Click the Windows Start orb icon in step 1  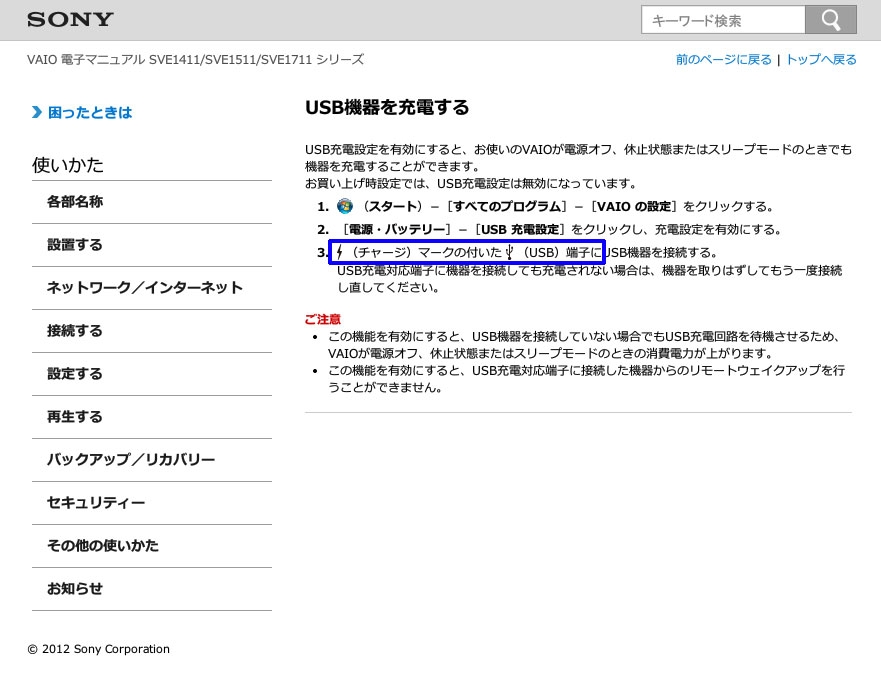pyautogui.click(x=345, y=206)
